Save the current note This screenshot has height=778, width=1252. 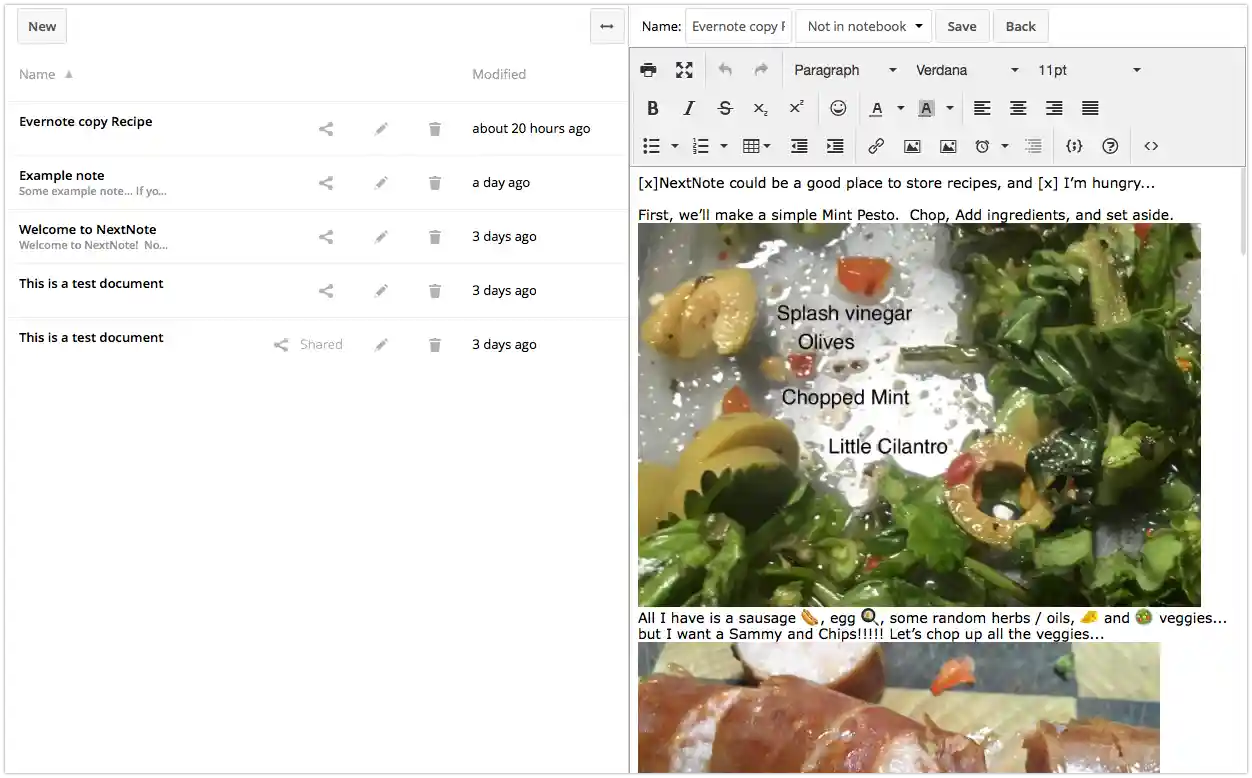961,26
